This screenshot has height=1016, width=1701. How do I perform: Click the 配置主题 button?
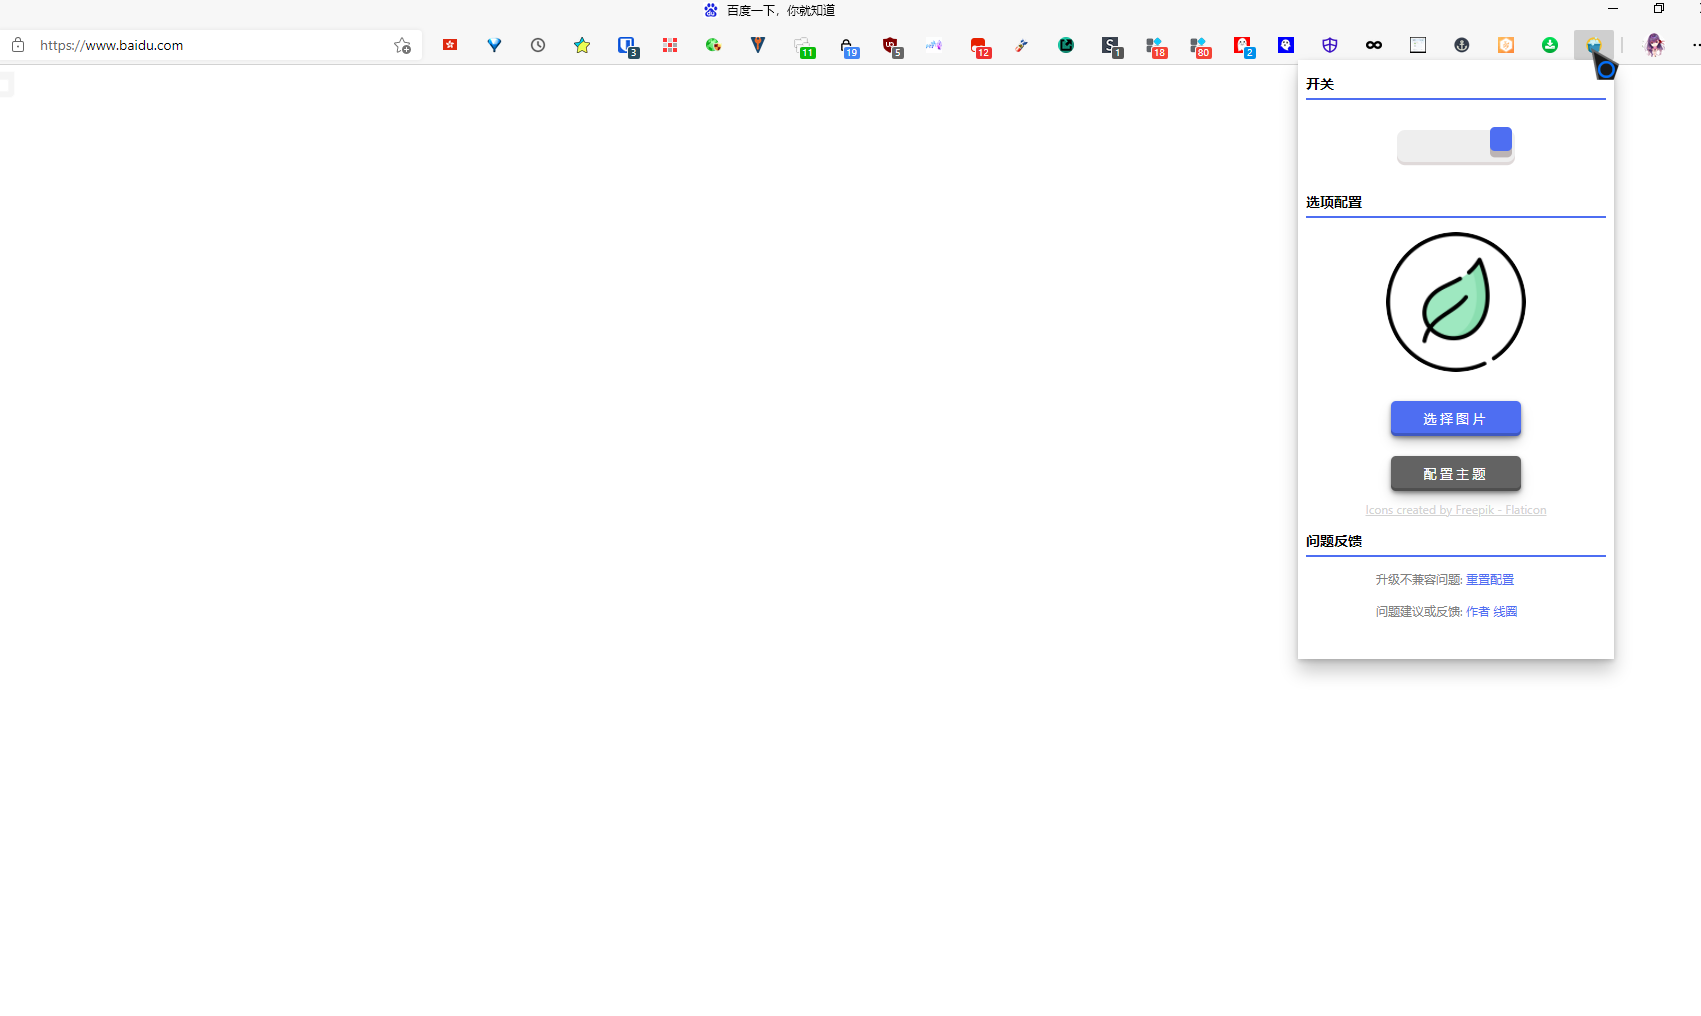coord(1455,474)
